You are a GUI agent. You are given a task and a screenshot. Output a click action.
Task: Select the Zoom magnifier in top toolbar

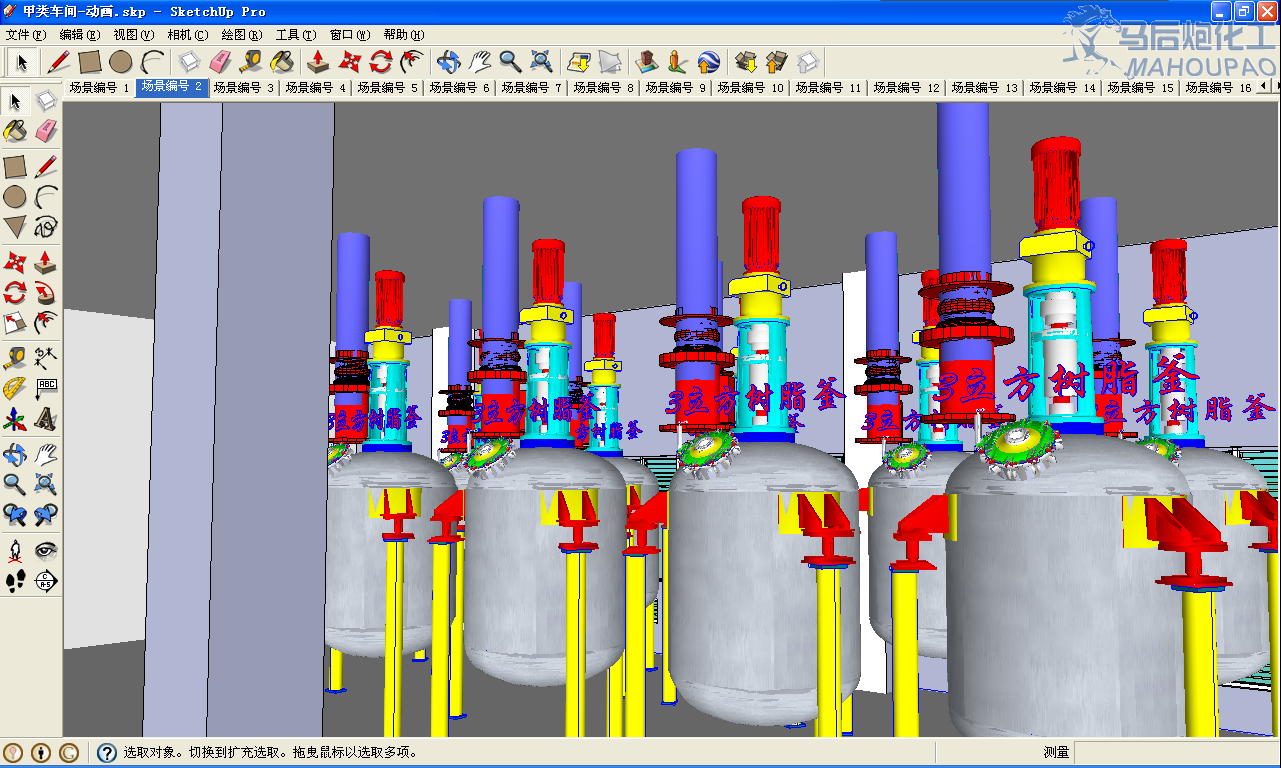pyautogui.click(x=510, y=62)
